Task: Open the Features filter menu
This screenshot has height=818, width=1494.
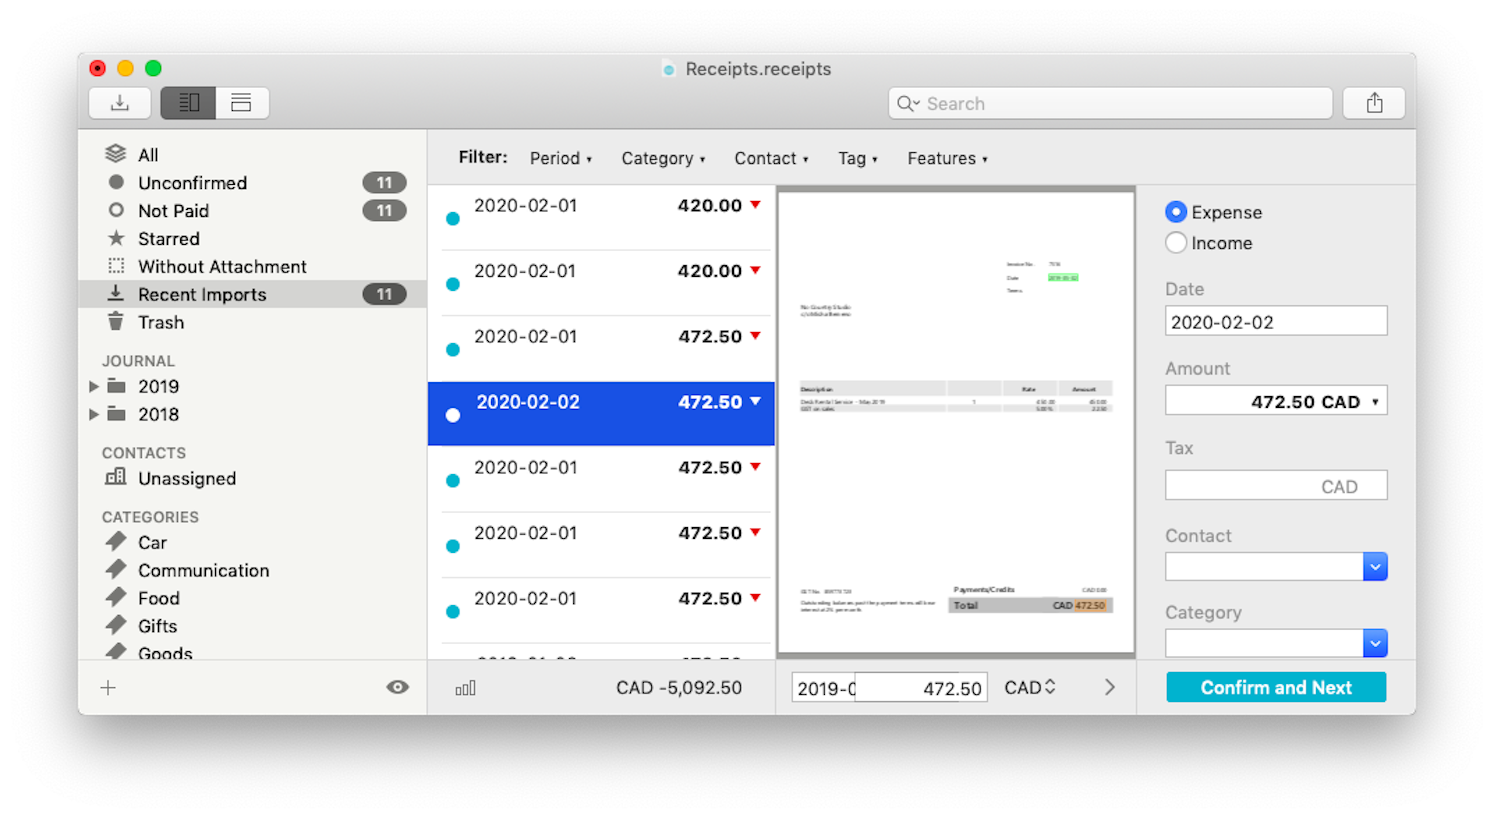Action: 946,159
